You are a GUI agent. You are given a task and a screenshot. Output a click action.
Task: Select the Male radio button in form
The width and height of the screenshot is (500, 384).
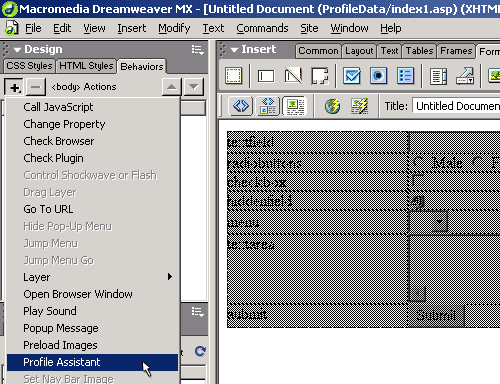pyautogui.click(x=418, y=162)
